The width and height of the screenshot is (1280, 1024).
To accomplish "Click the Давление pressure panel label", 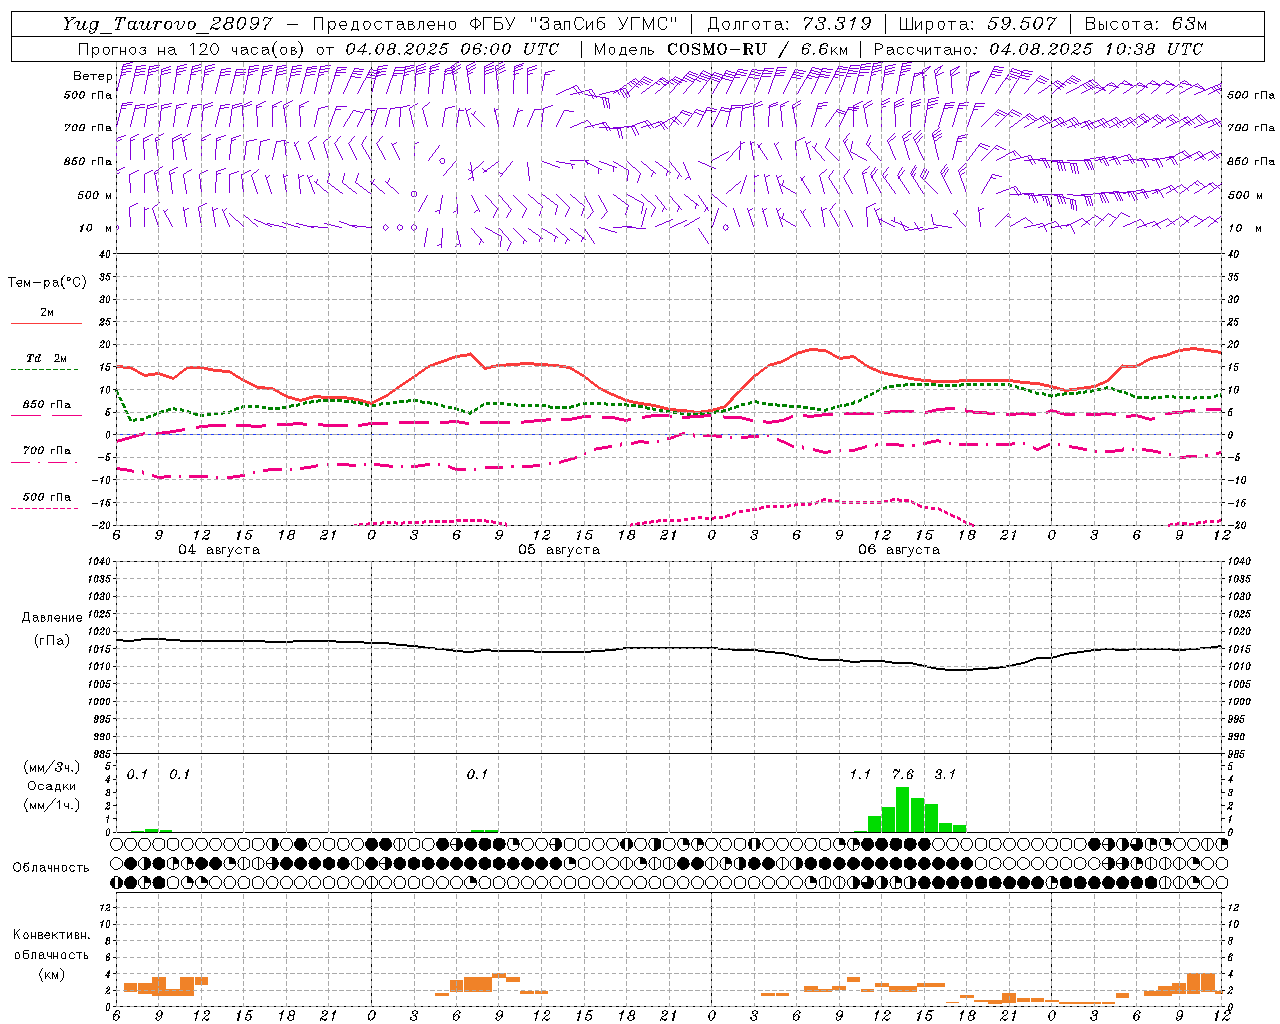I will tap(52, 618).
